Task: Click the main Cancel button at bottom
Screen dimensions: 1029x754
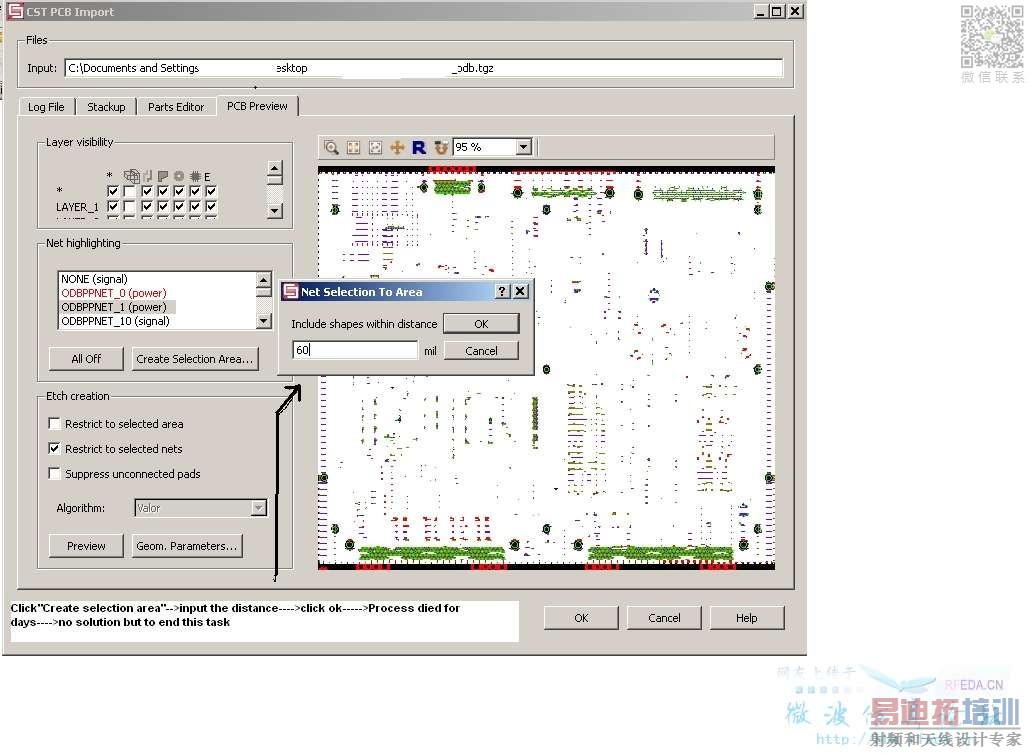Action: tap(664, 618)
